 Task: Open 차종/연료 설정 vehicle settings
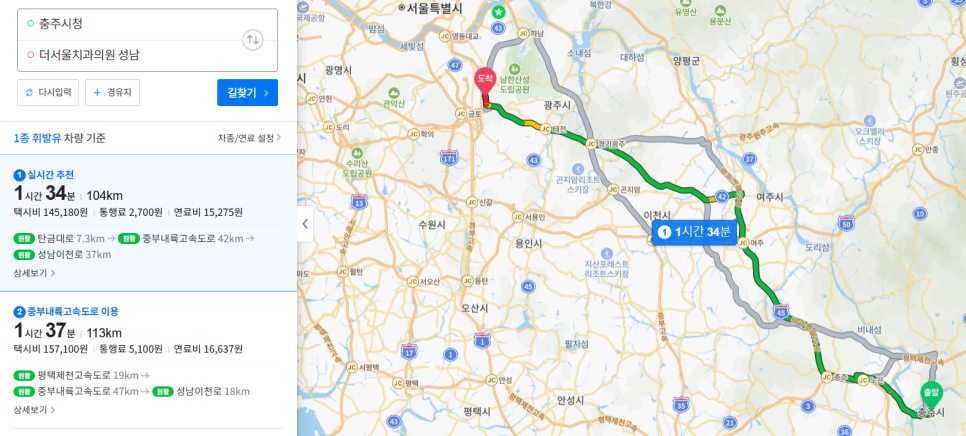[x=249, y=138]
